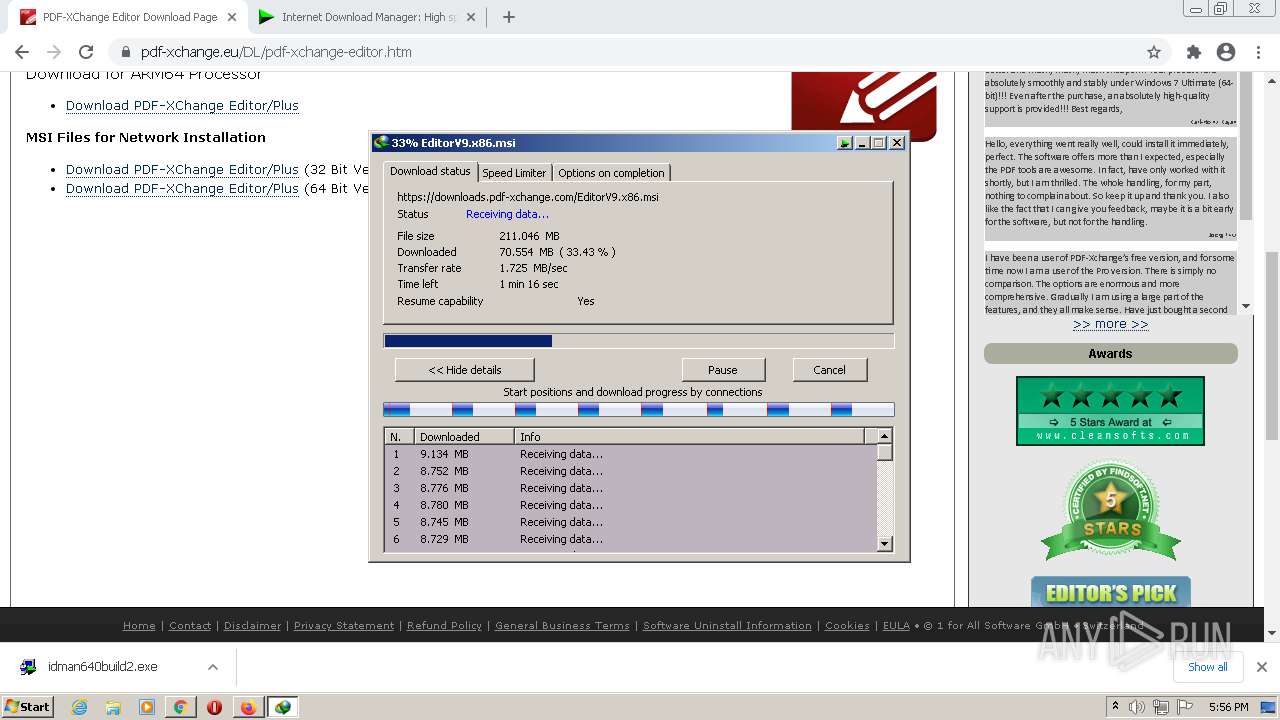Switch to the PDF-XChange Editor Download Page tab
Screen dimensions: 1280x720
pos(130,17)
